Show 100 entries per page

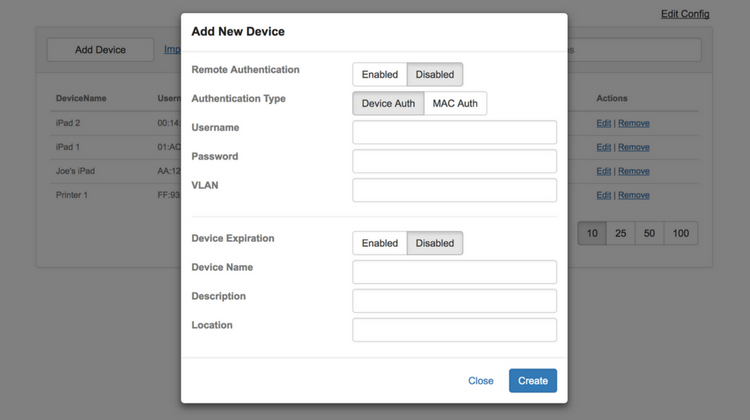[681, 233]
